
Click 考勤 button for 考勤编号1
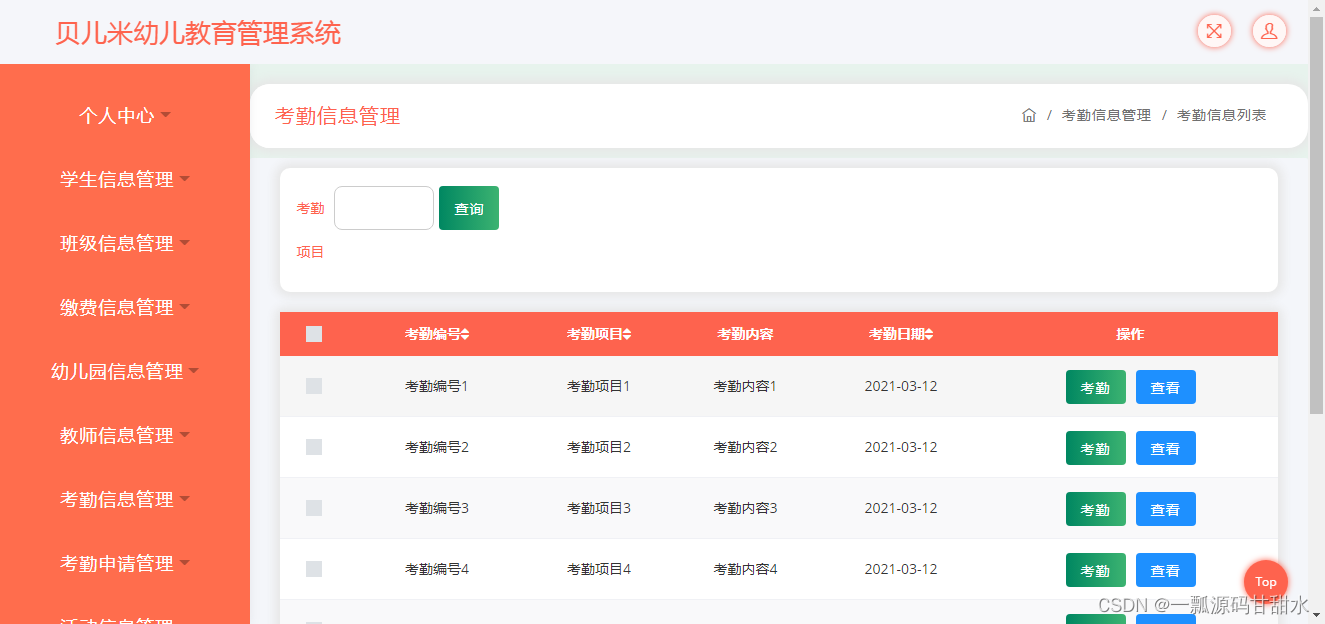(x=1096, y=387)
